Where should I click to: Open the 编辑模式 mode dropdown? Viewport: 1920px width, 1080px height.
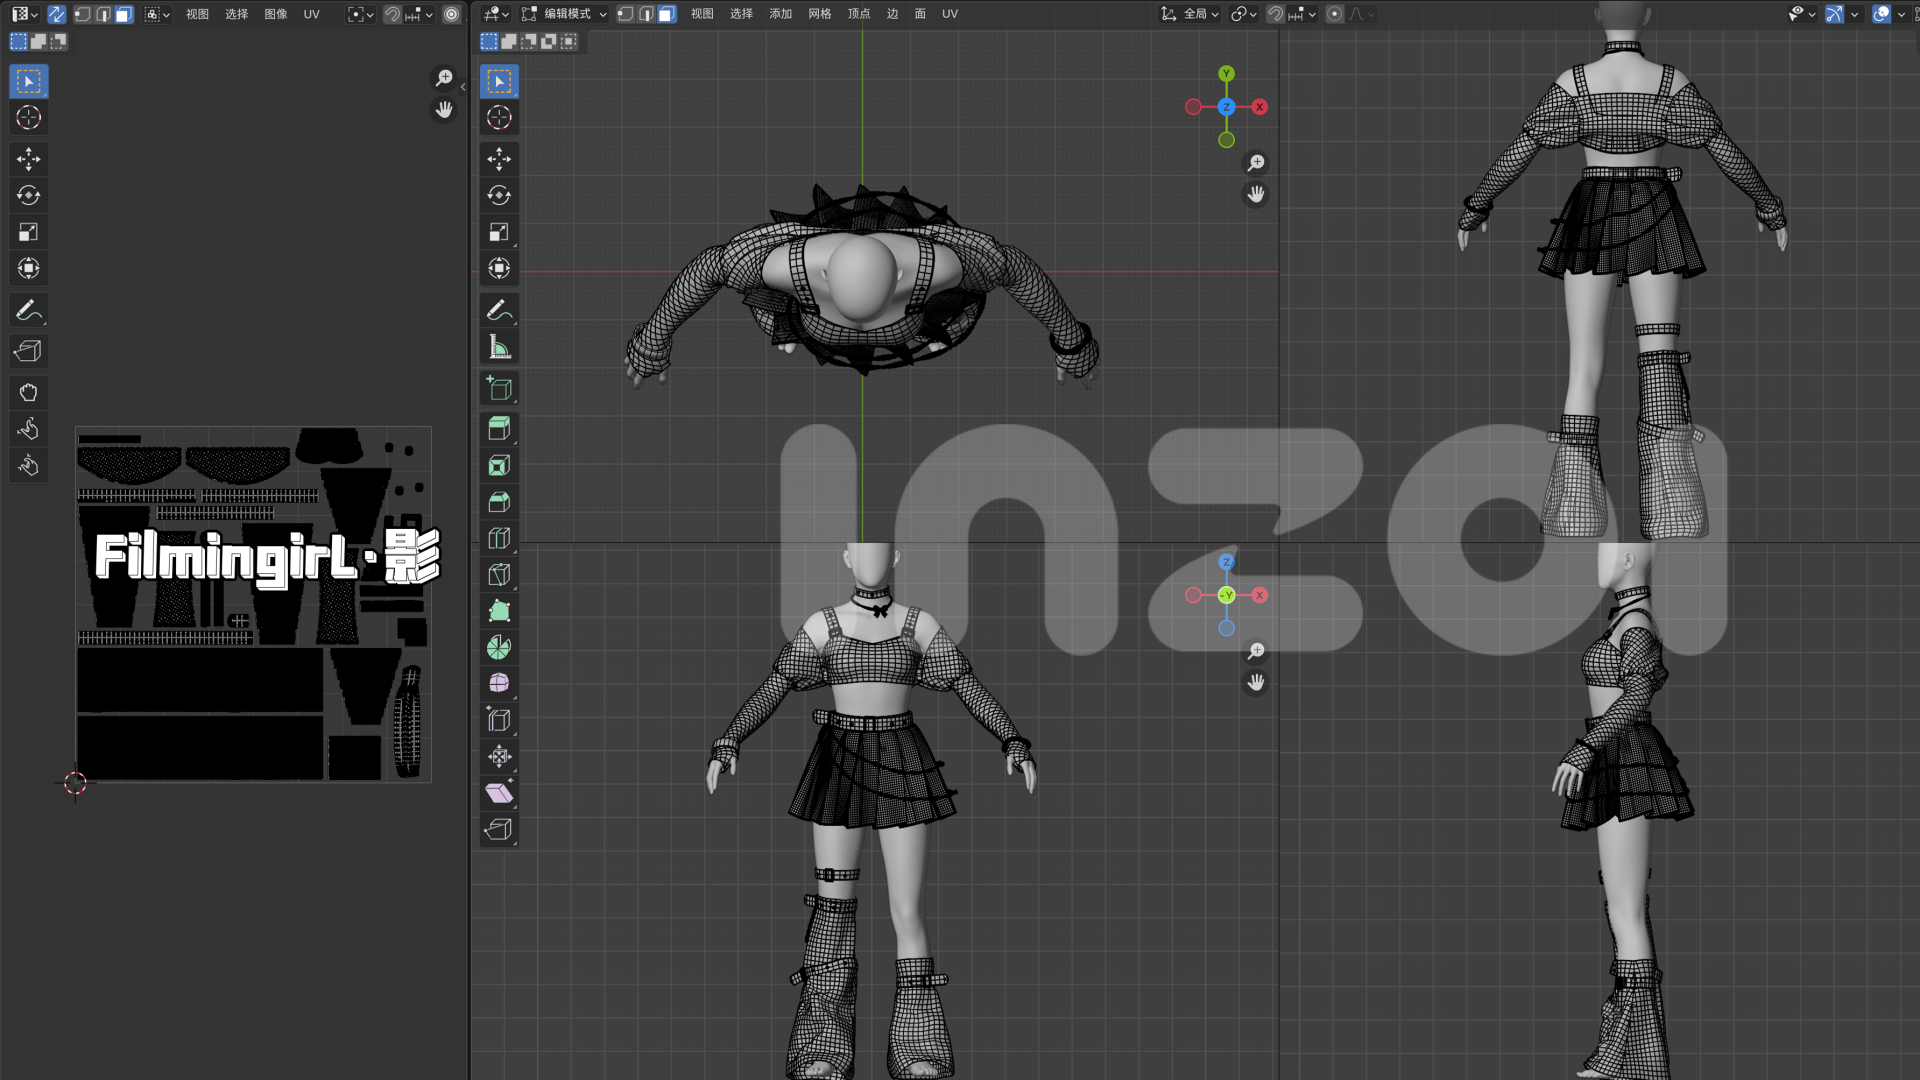coord(564,14)
